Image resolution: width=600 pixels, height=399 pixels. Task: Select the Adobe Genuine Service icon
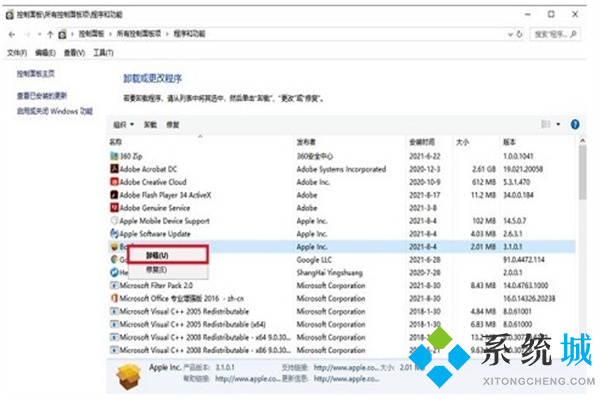click(x=114, y=208)
